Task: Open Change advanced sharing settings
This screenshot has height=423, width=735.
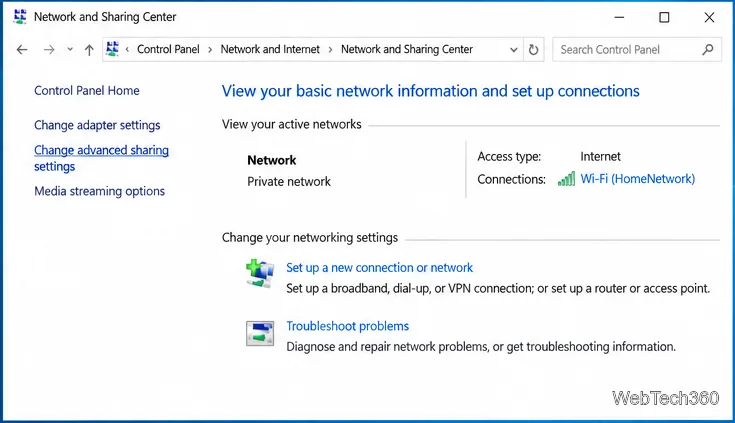Action: (101, 158)
